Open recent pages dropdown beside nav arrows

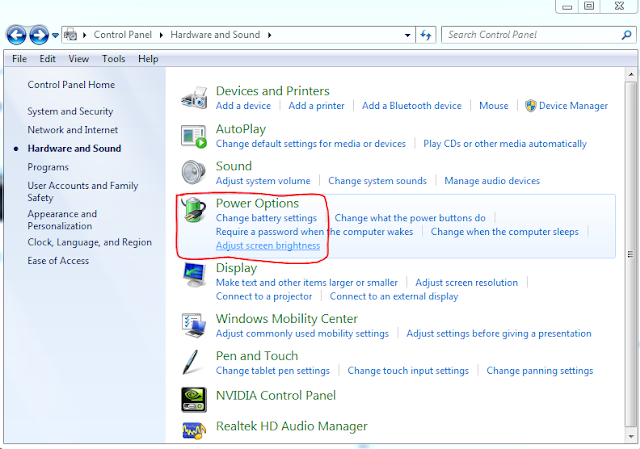pos(55,36)
